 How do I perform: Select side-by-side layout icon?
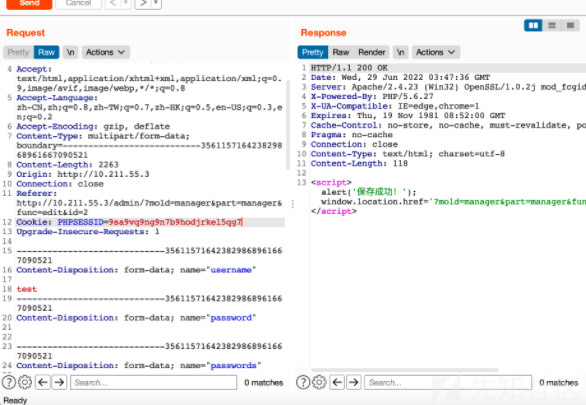533,25
